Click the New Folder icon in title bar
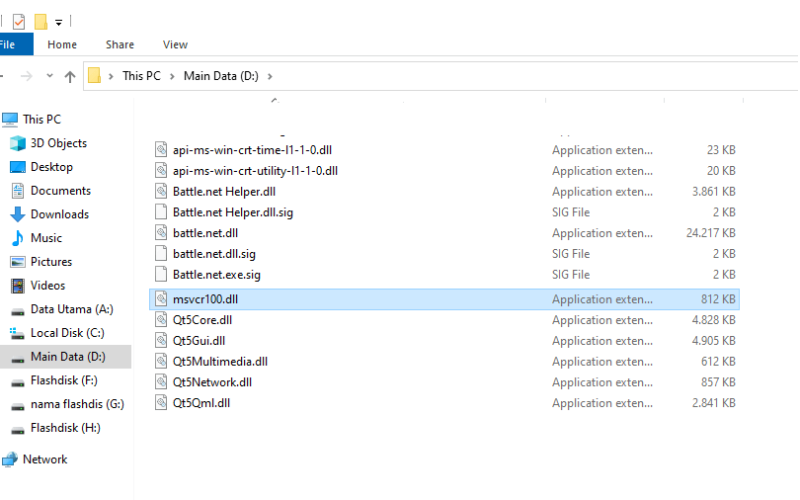The height and width of the screenshot is (500, 800). 41,21
